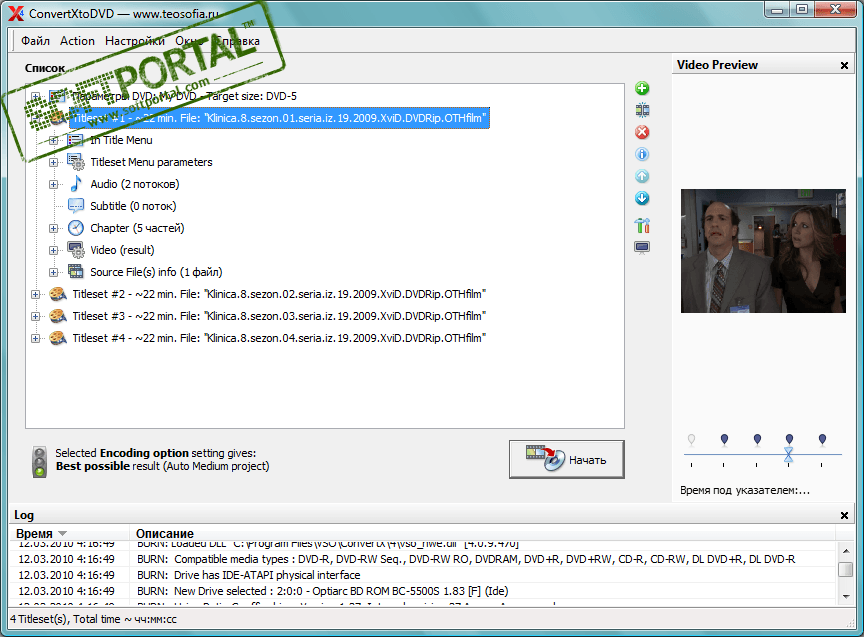Click the Начать button to start conversion
Image resolution: width=864 pixels, height=637 pixels.
(x=566, y=459)
